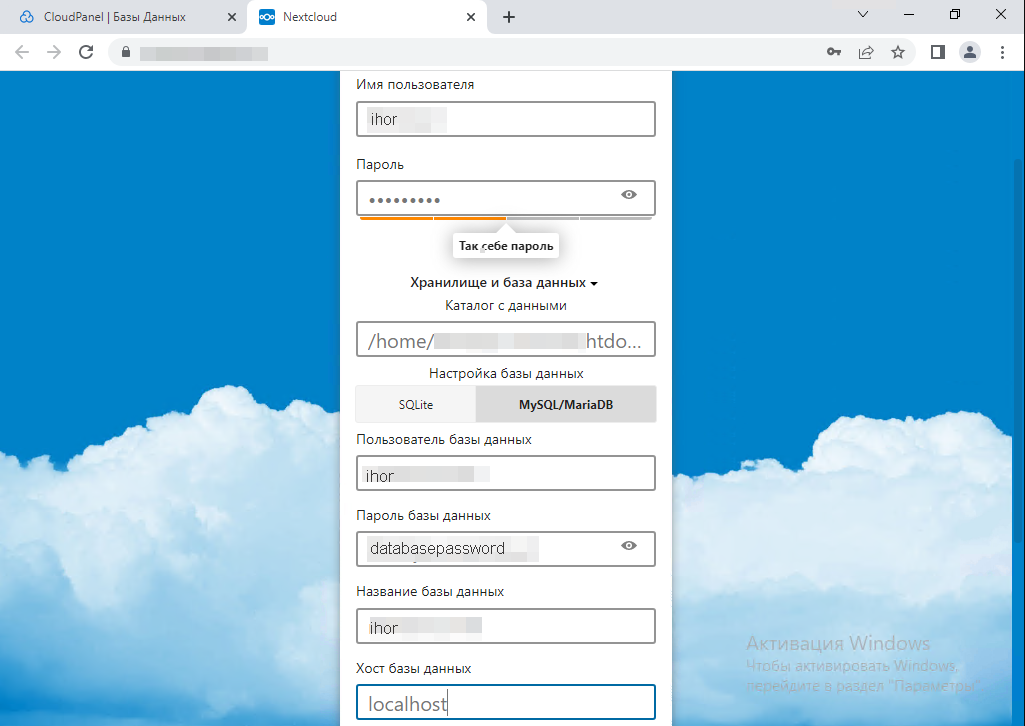Select the MySQL/MariaDB database option
This screenshot has width=1025, height=726.
point(566,405)
